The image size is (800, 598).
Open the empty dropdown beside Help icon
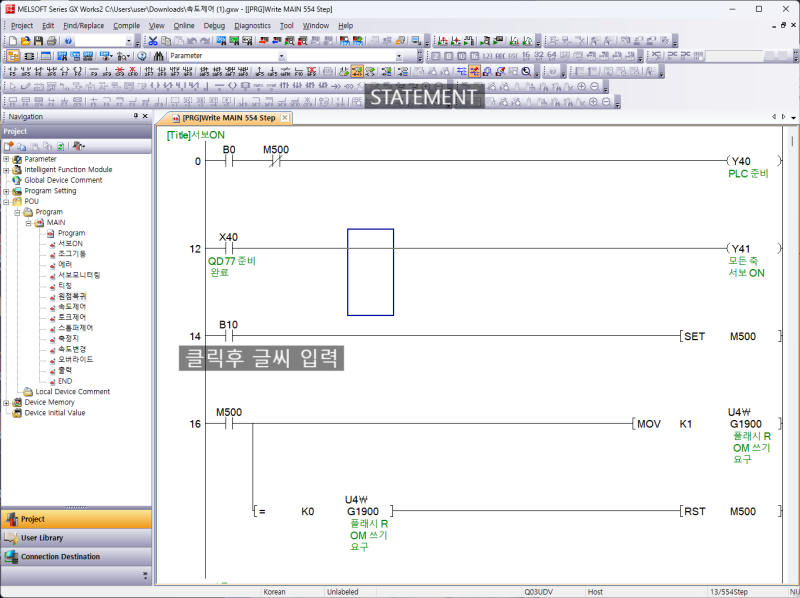129,41
